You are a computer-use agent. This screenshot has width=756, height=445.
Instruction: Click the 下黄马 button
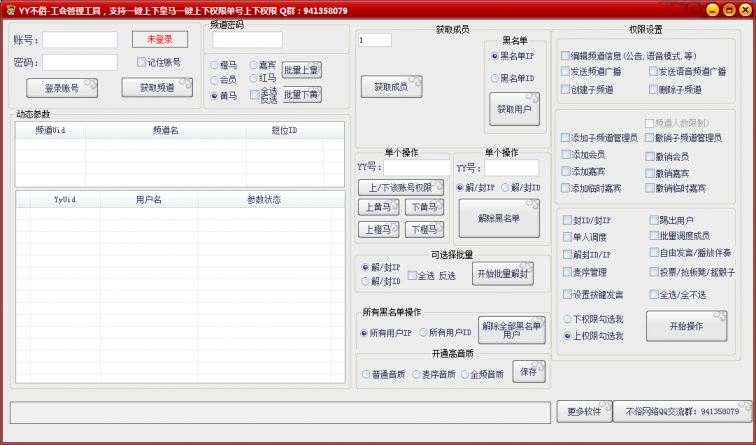click(x=424, y=207)
